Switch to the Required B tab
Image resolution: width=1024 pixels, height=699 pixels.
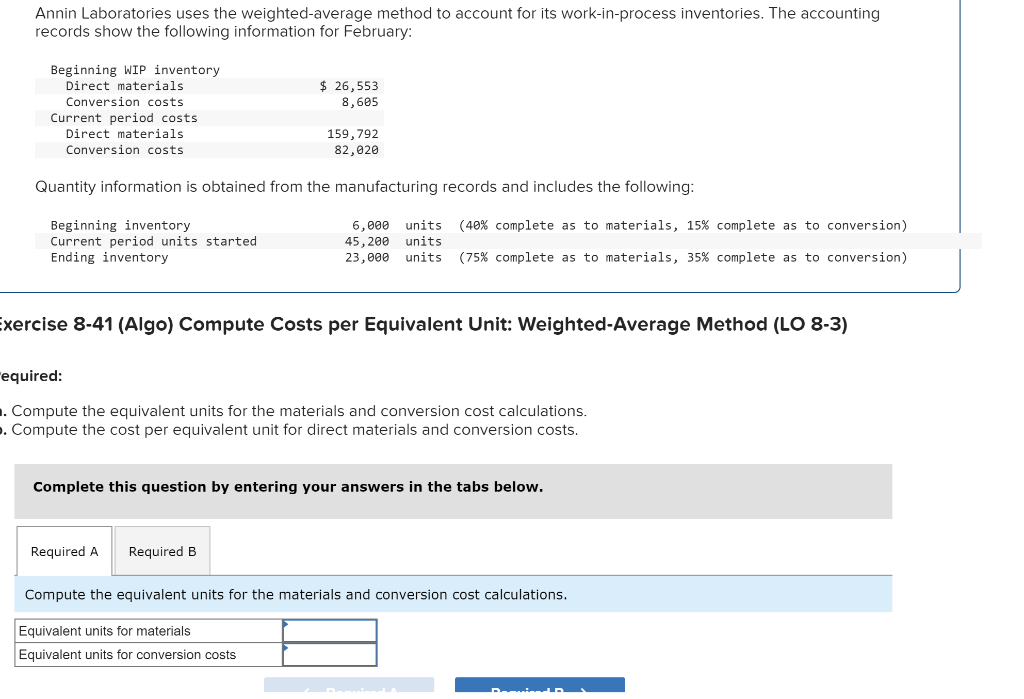click(x=161, y=551)
